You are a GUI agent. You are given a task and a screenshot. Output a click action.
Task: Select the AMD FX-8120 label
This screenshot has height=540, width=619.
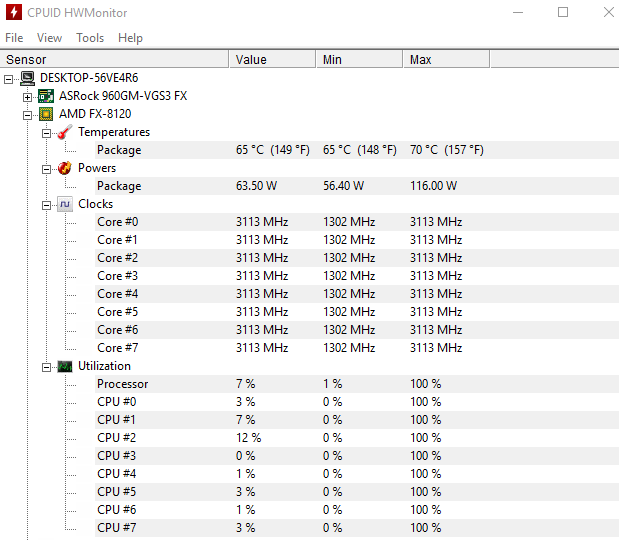[95, 114]
